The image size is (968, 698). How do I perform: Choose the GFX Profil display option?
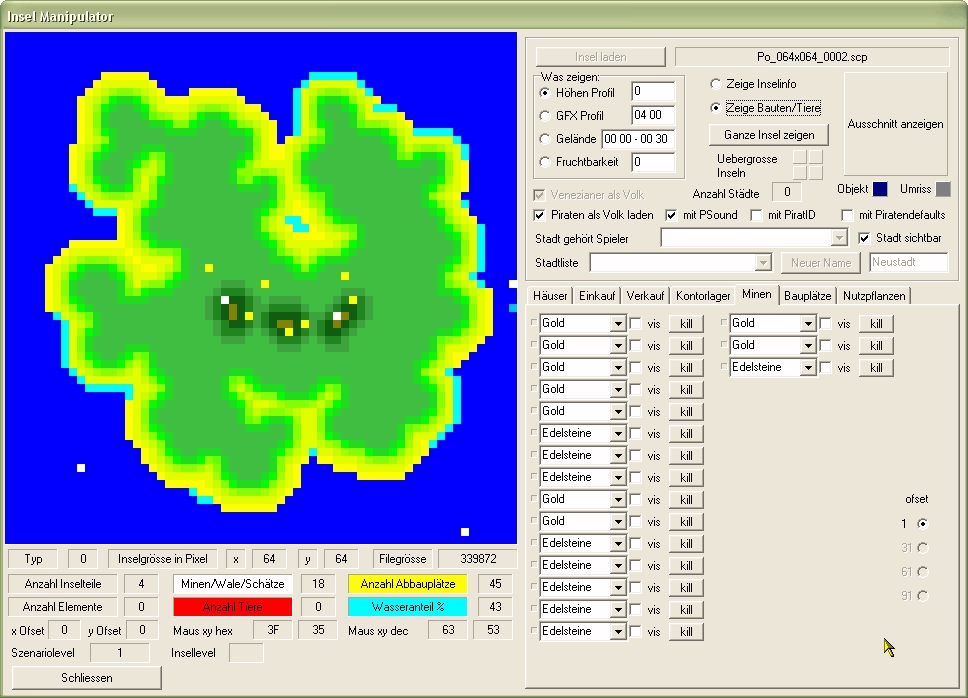(x=545, y=116)
